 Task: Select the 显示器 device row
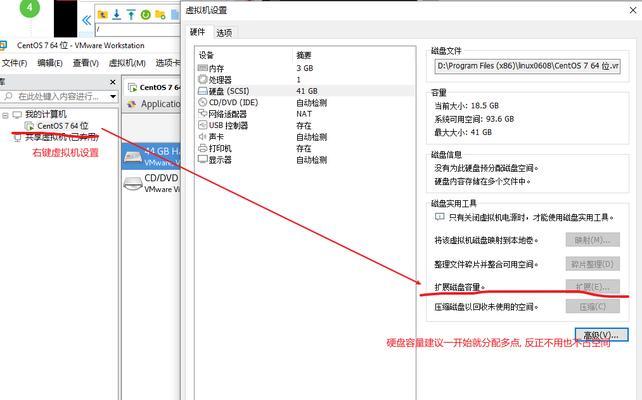point(305,160)
